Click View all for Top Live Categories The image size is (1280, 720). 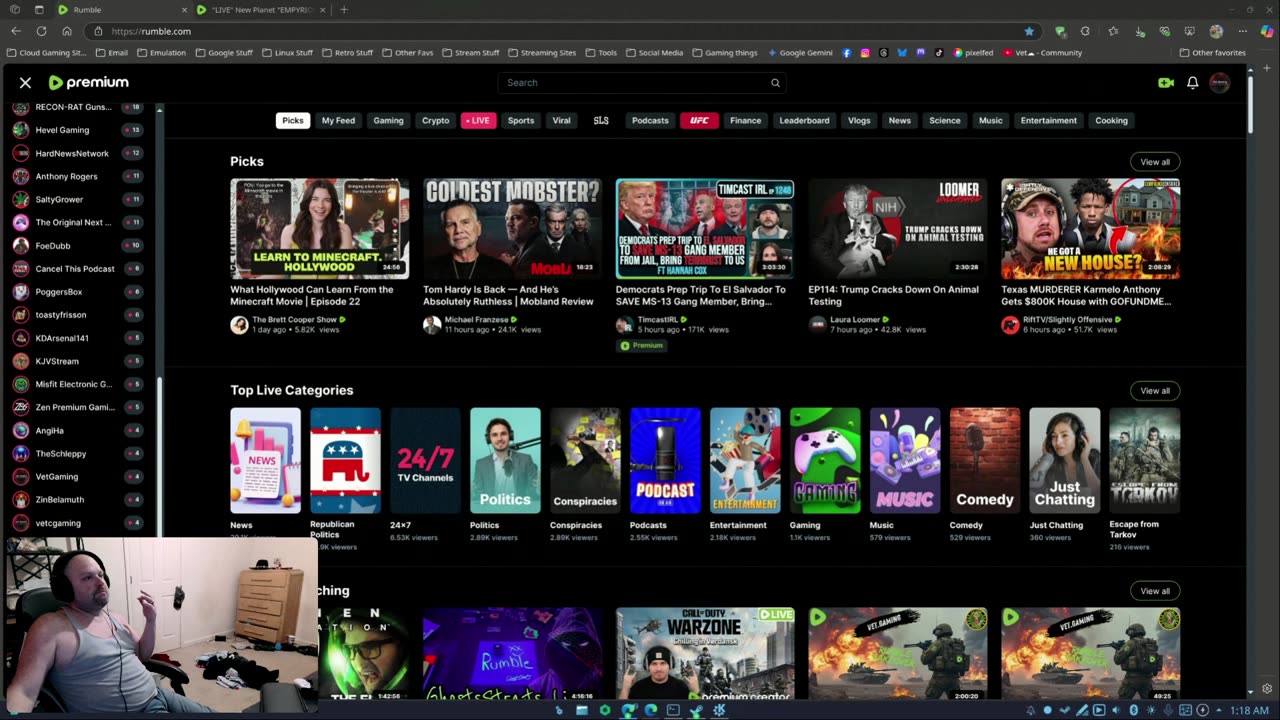point(1155,391)
